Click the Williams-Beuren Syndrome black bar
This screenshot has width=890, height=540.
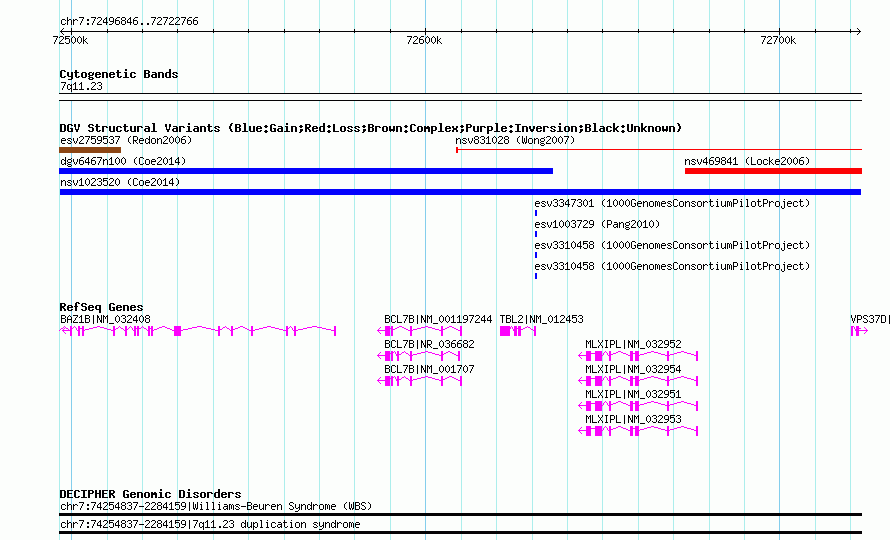(460, 514)
